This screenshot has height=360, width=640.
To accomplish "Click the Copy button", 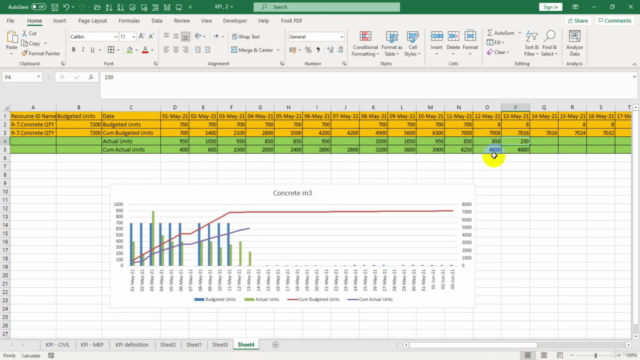I will pyautogui.click(x=31, y=43).
